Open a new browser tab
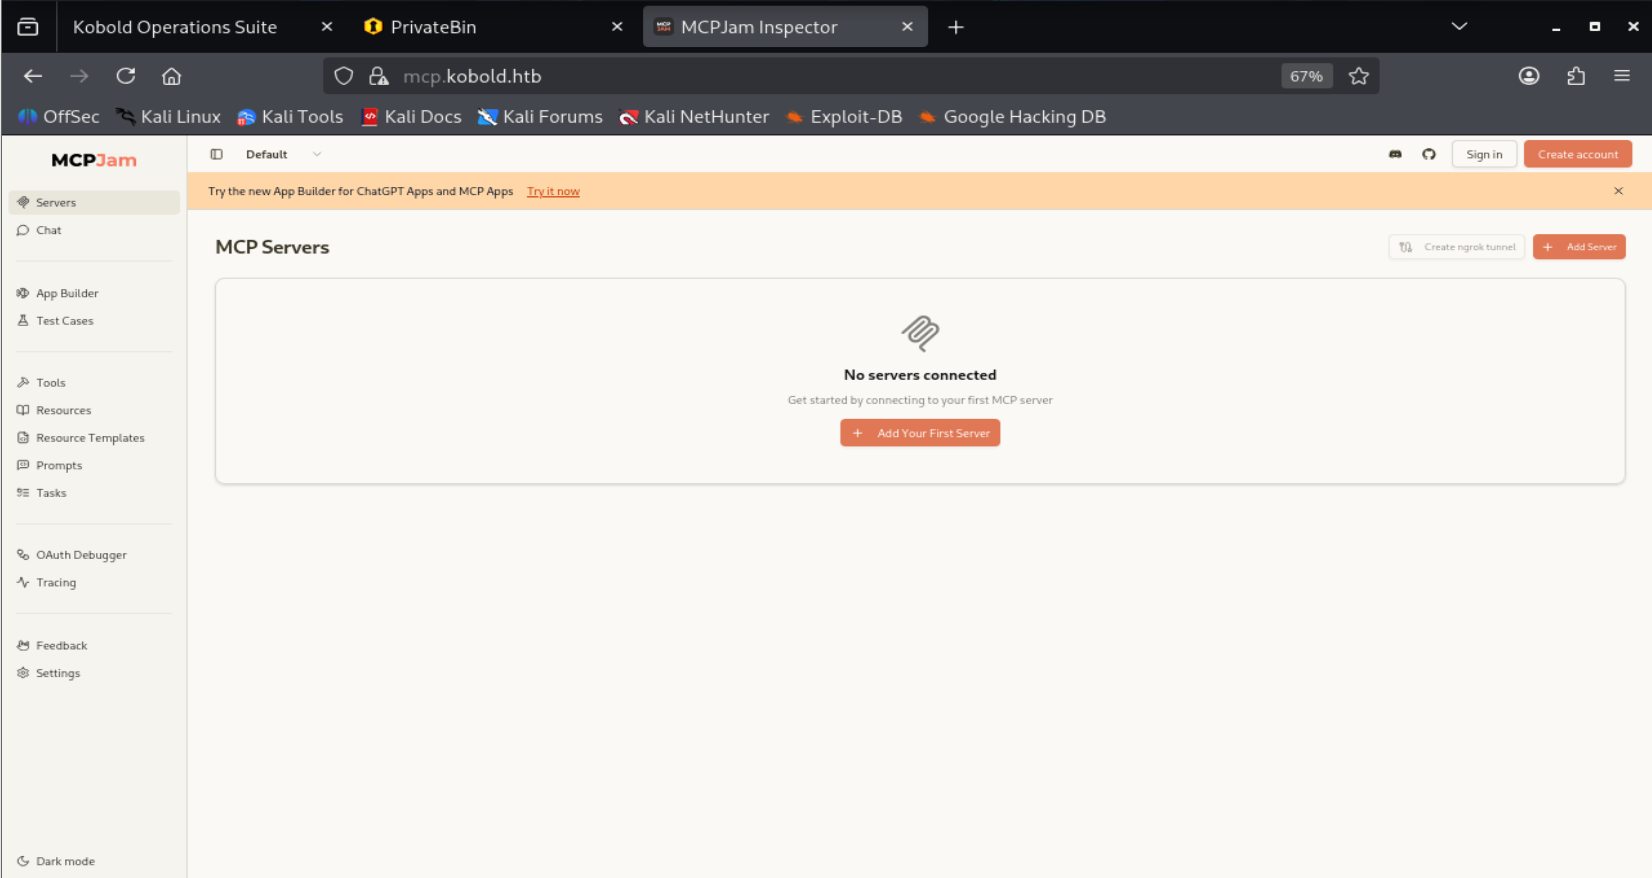This screenshot has height=878, width=1652. pos(956,27)
